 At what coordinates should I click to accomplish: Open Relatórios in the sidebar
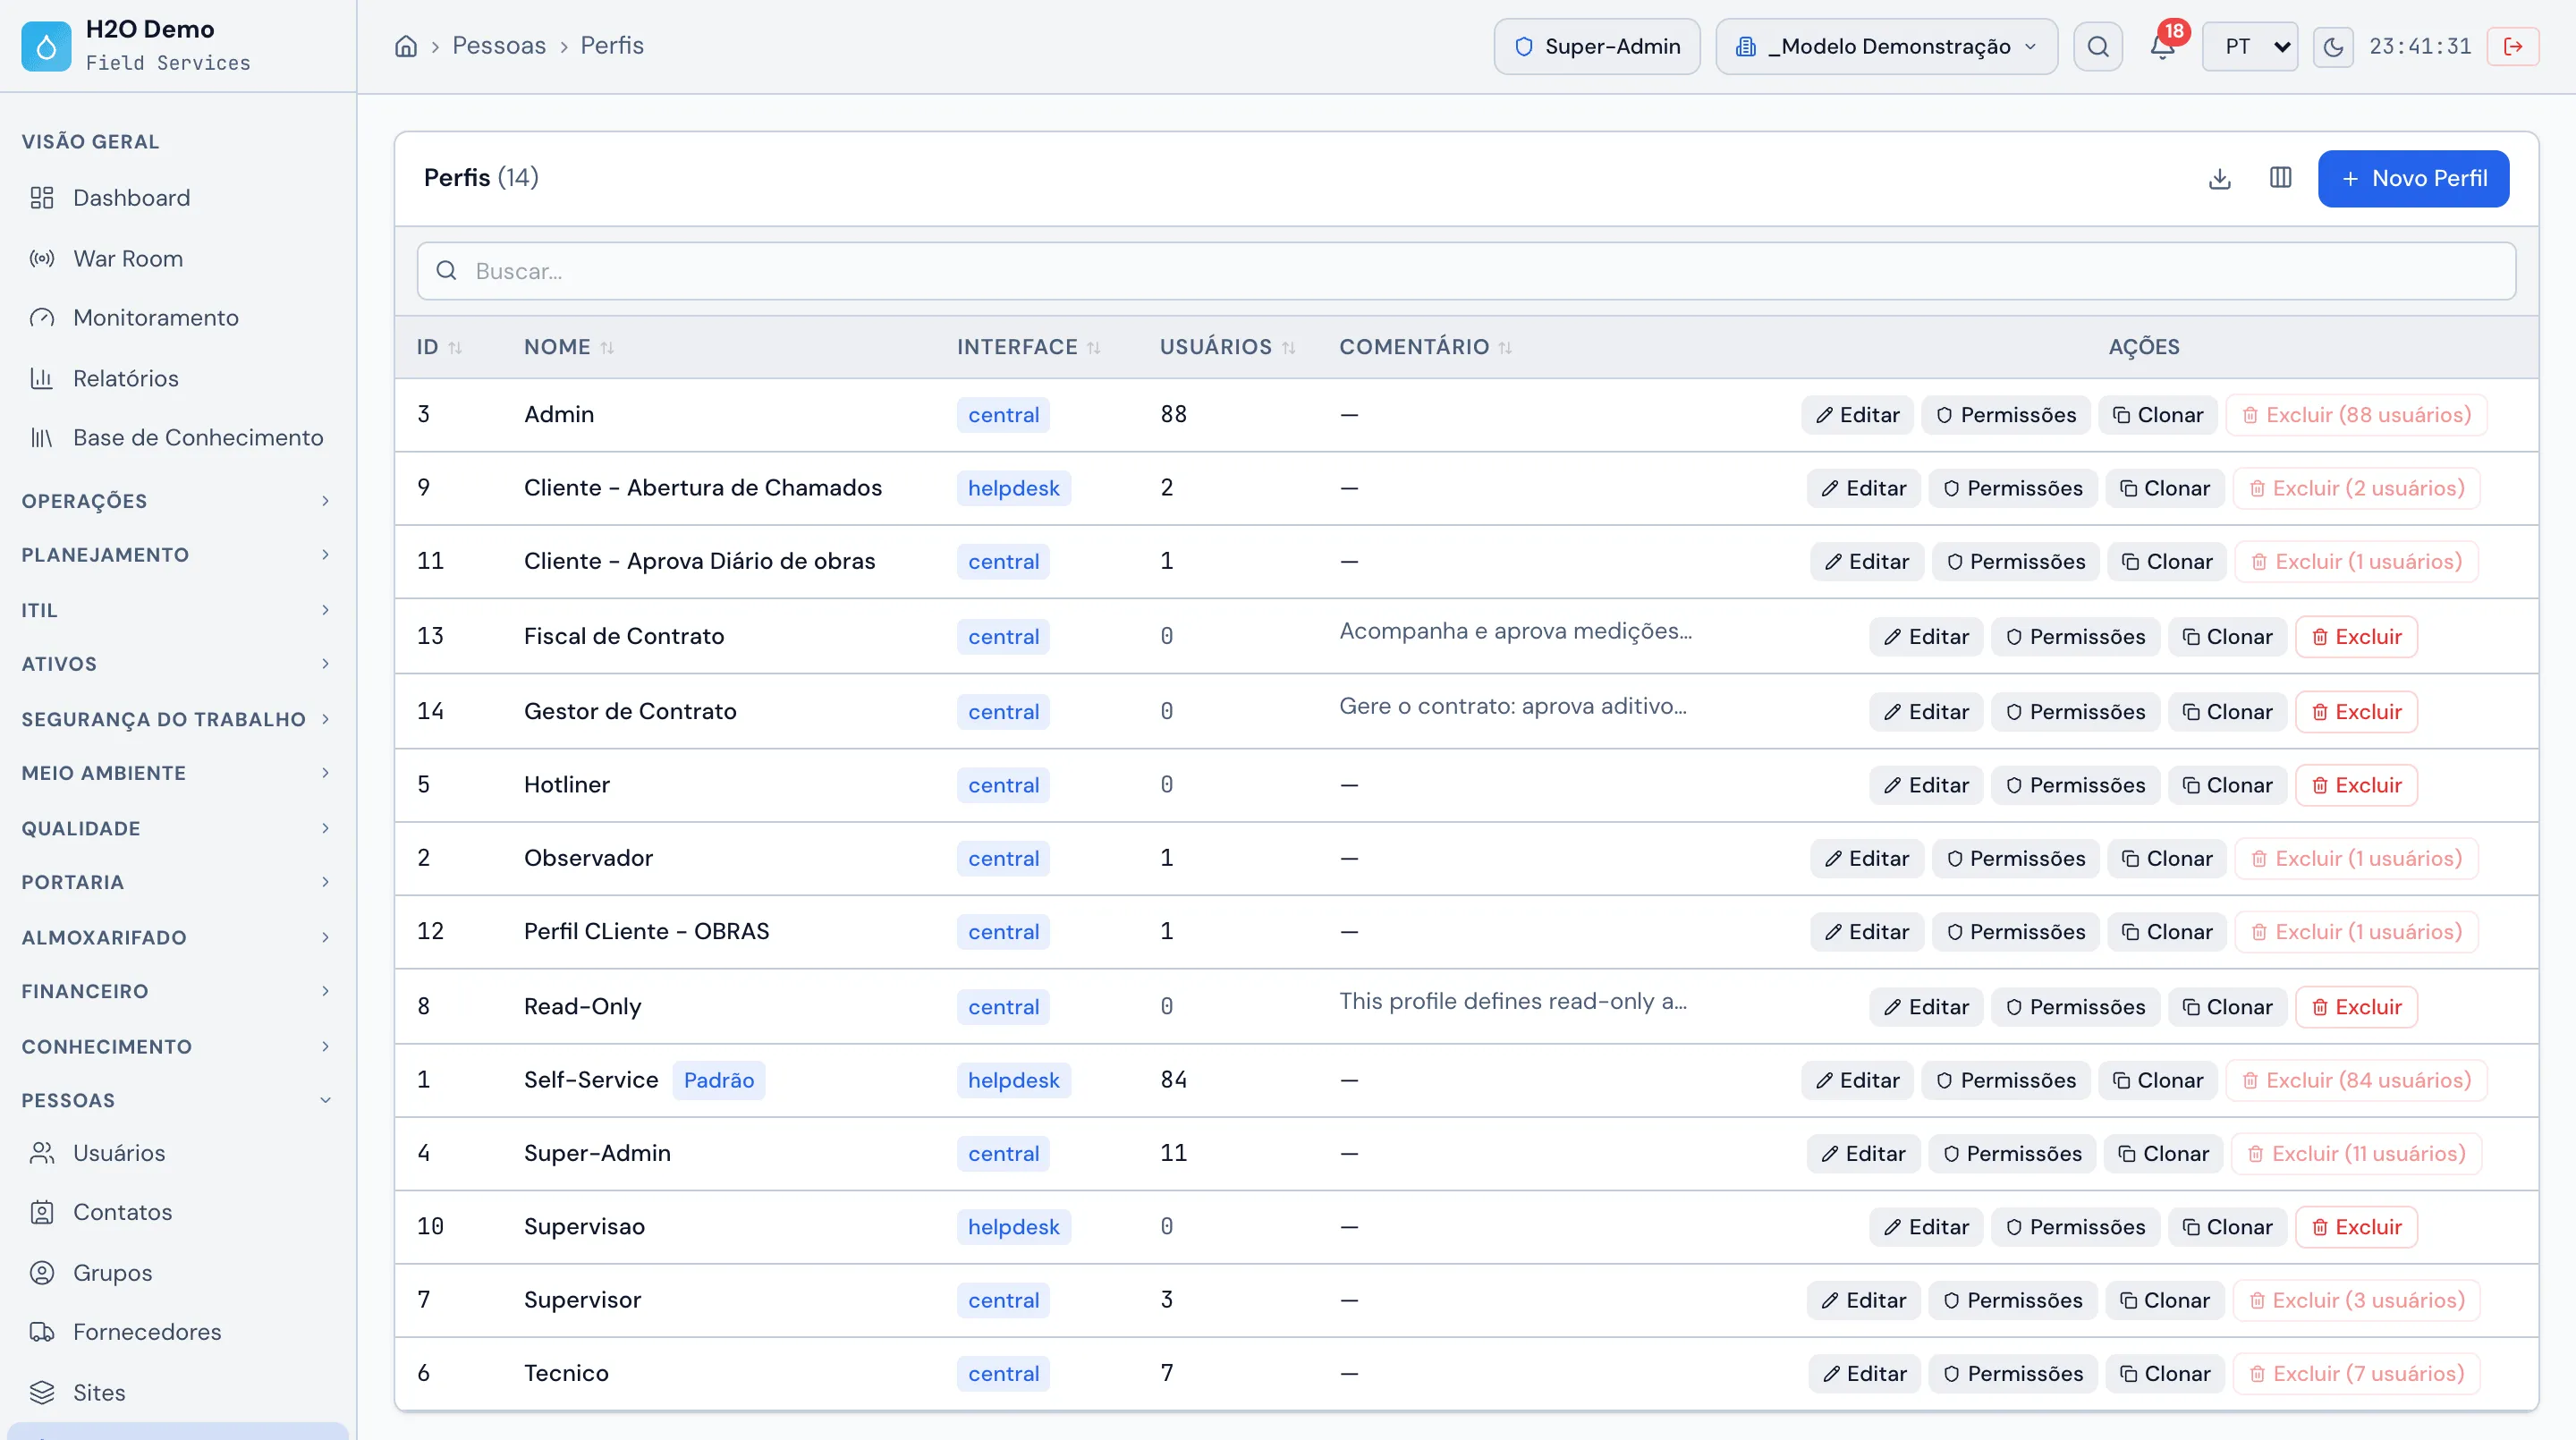click(178, 379)
